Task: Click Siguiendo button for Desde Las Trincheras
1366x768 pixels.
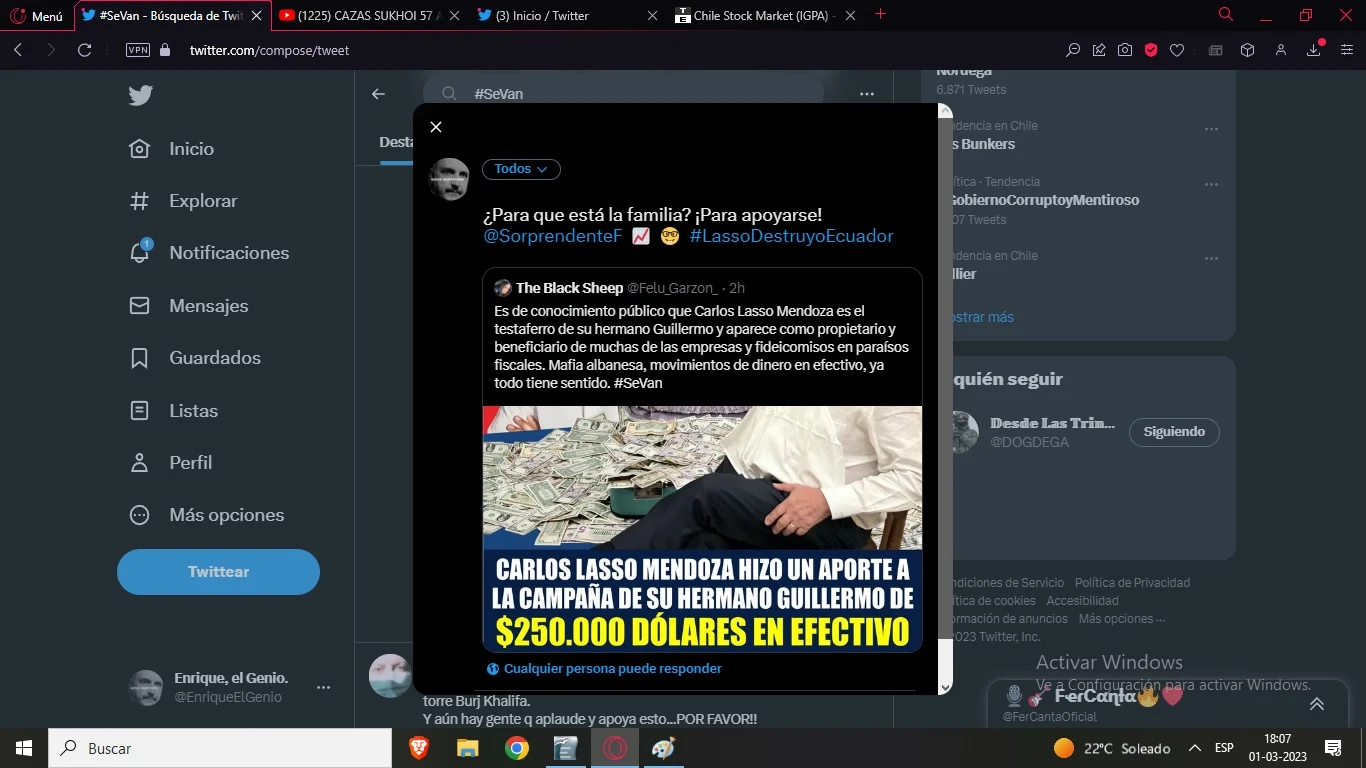Action: point(1174,432)
